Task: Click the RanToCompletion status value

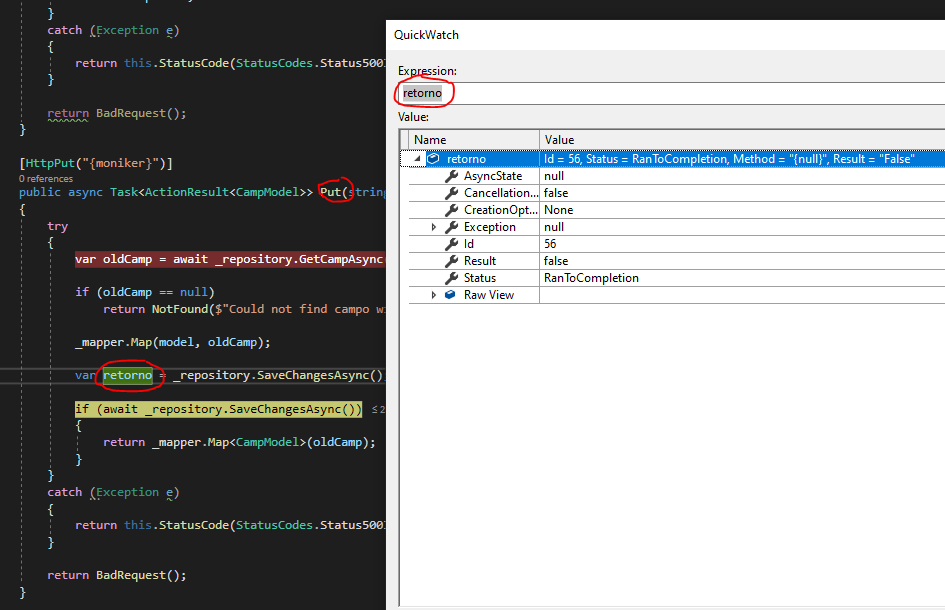Action: 591,278
